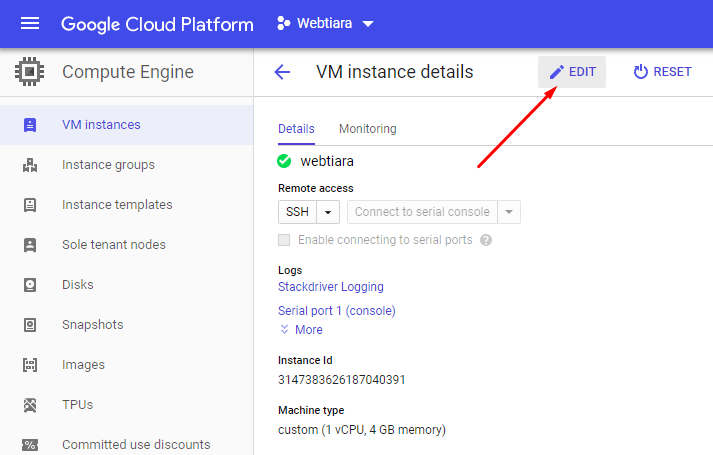Switch to the Monitoring tab
The image size is (713, 455).
pyautogui.click(x=368, y=129)
